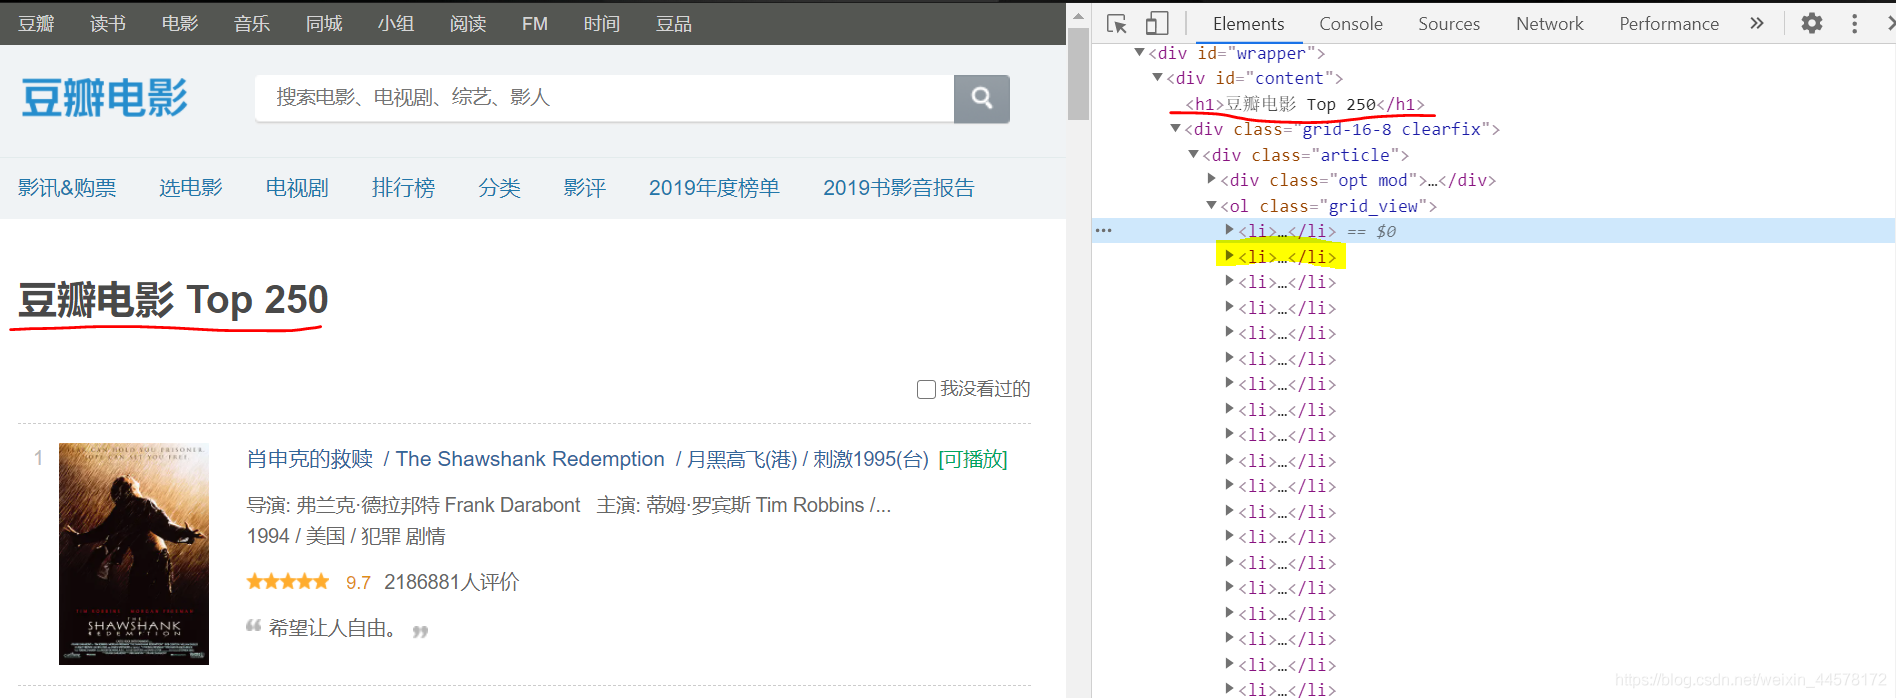Click the 2186881人评价 text
This screenshot has width=1896, height=698.
(452, 582)
